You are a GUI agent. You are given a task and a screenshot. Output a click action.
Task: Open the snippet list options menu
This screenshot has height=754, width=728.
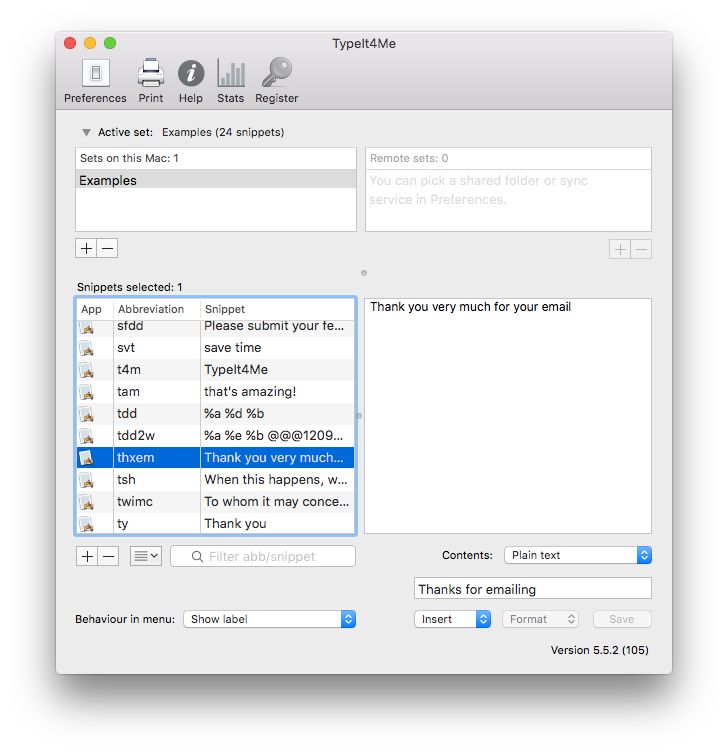(x=146, y=556)
